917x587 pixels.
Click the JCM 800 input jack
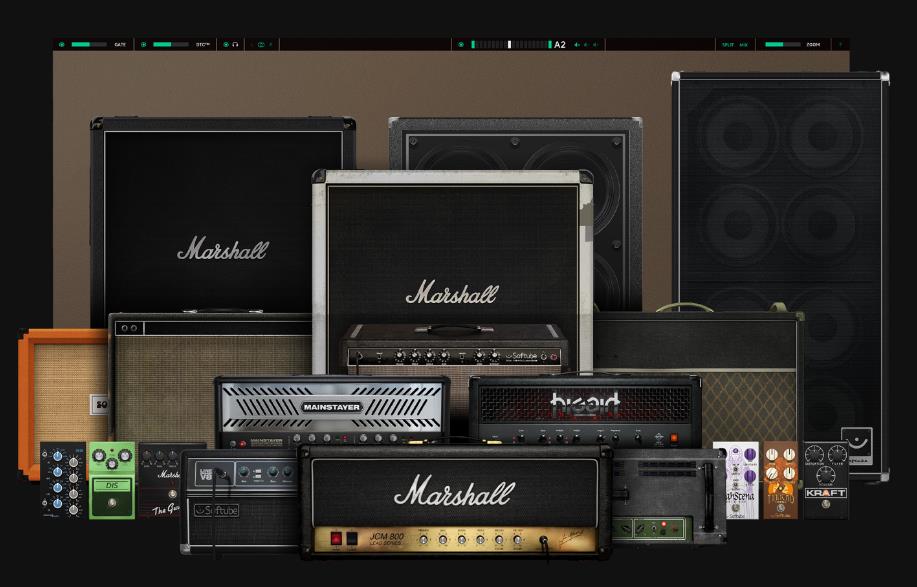point(544,540)
